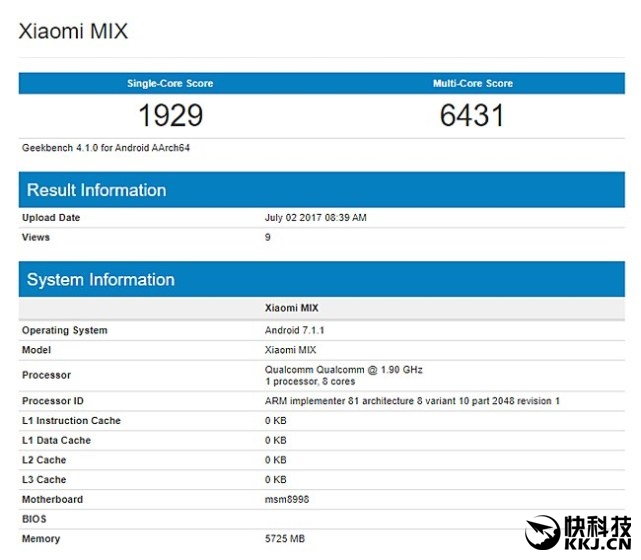Click the Views count 9

point(268,237)
